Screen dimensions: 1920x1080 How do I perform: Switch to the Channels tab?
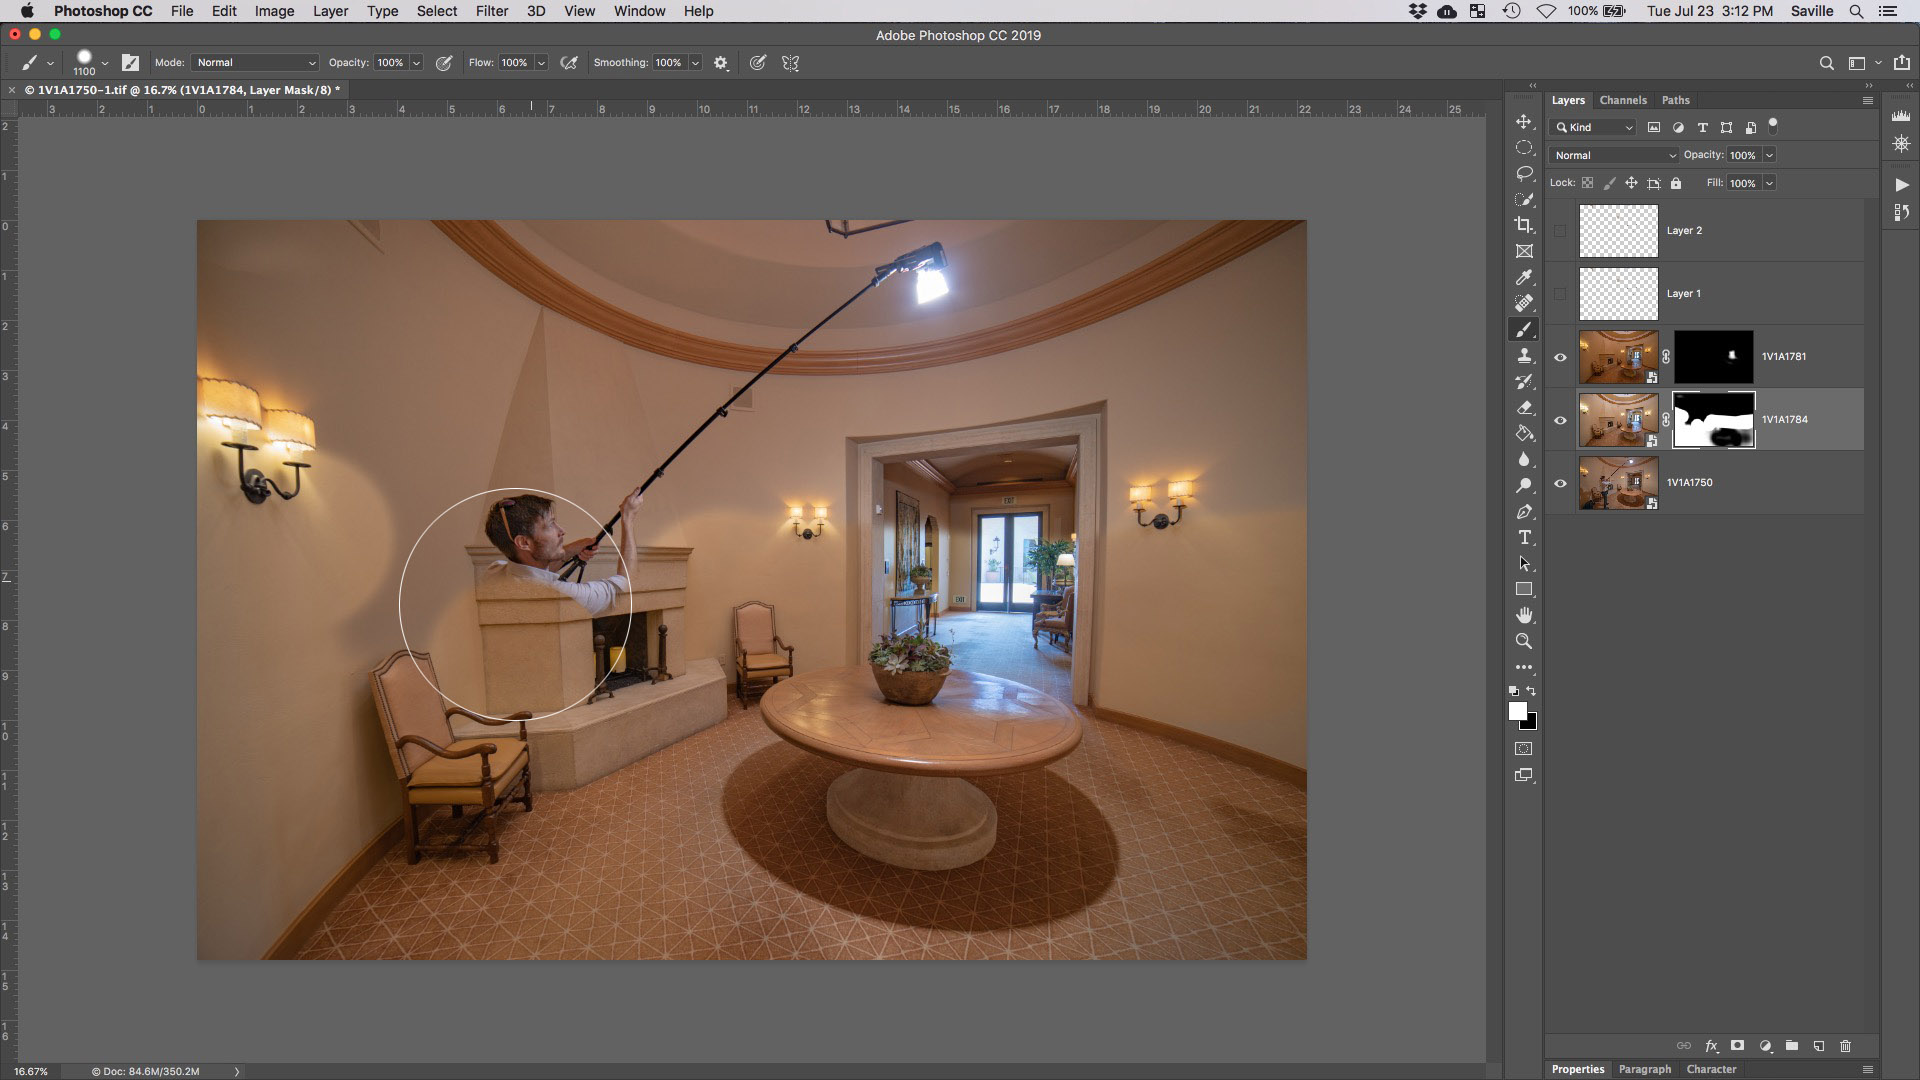(x=1623, y=100)
